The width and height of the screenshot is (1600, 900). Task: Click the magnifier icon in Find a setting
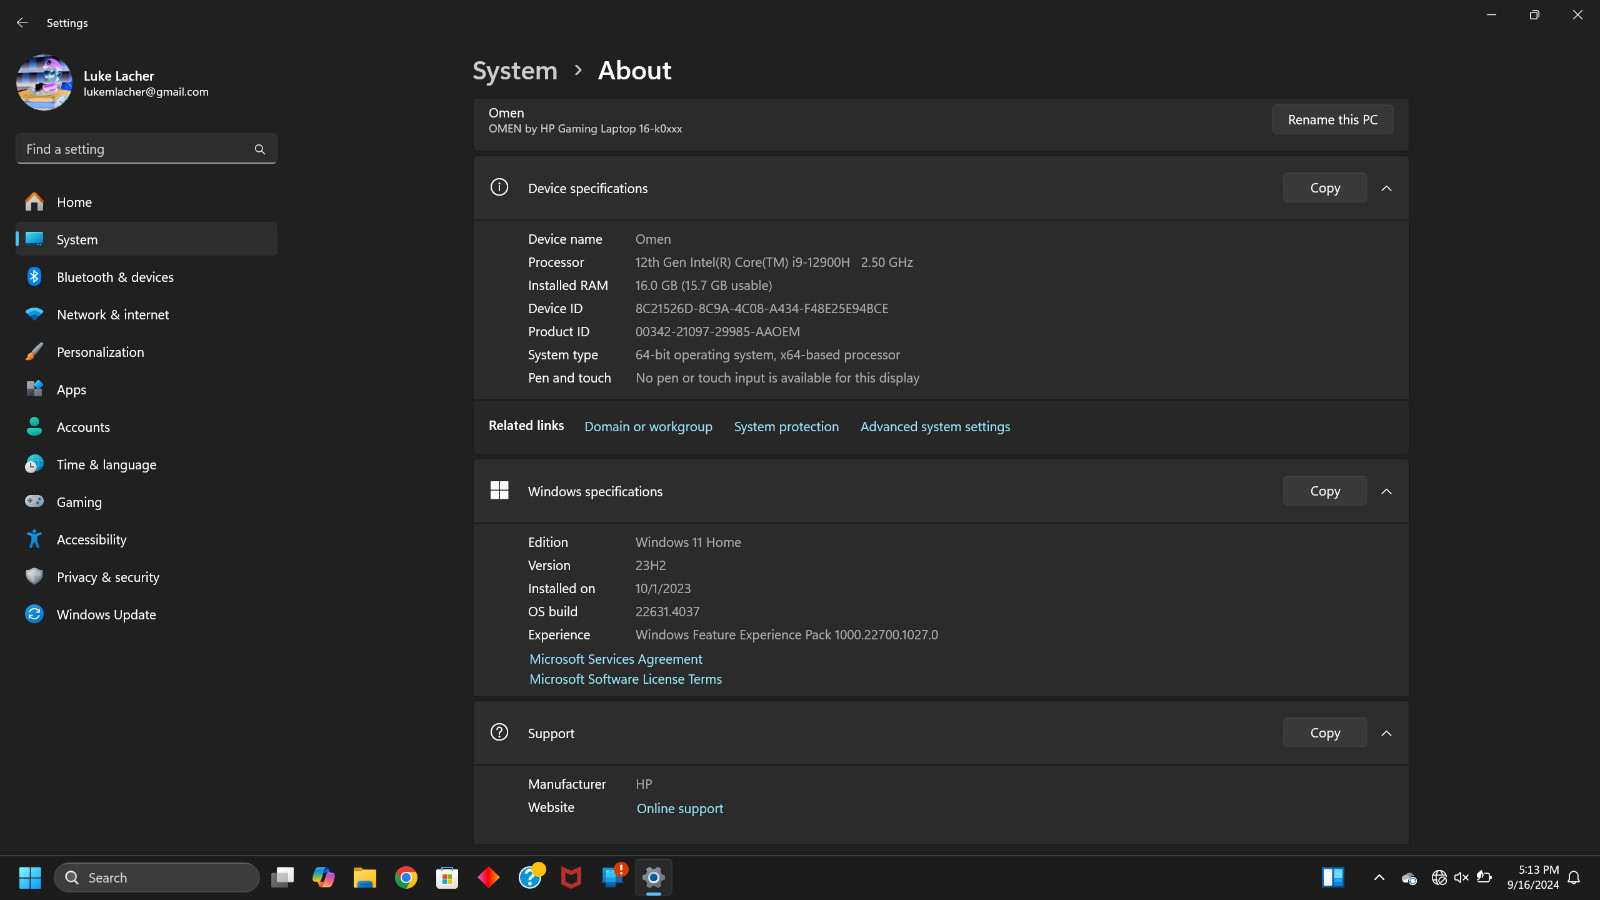[260, 149]
